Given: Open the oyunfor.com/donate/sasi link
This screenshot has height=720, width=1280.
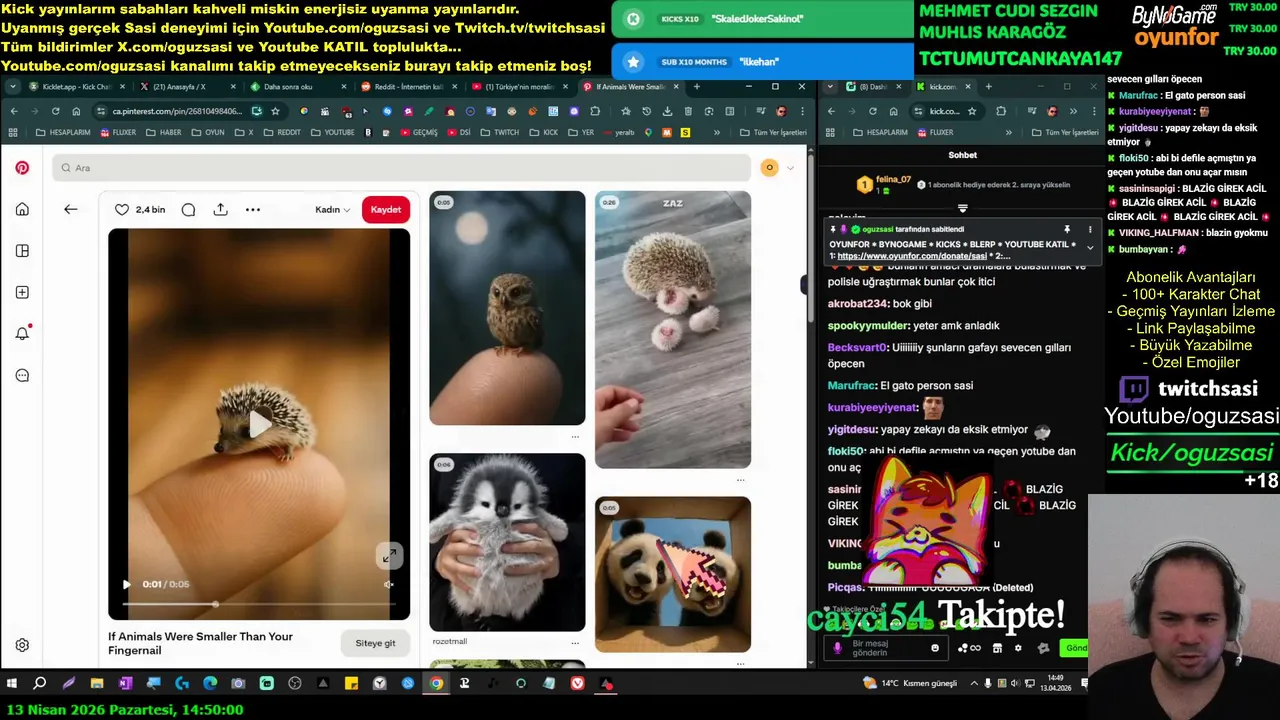Looking at the screenshot, I should coord(912,256).
